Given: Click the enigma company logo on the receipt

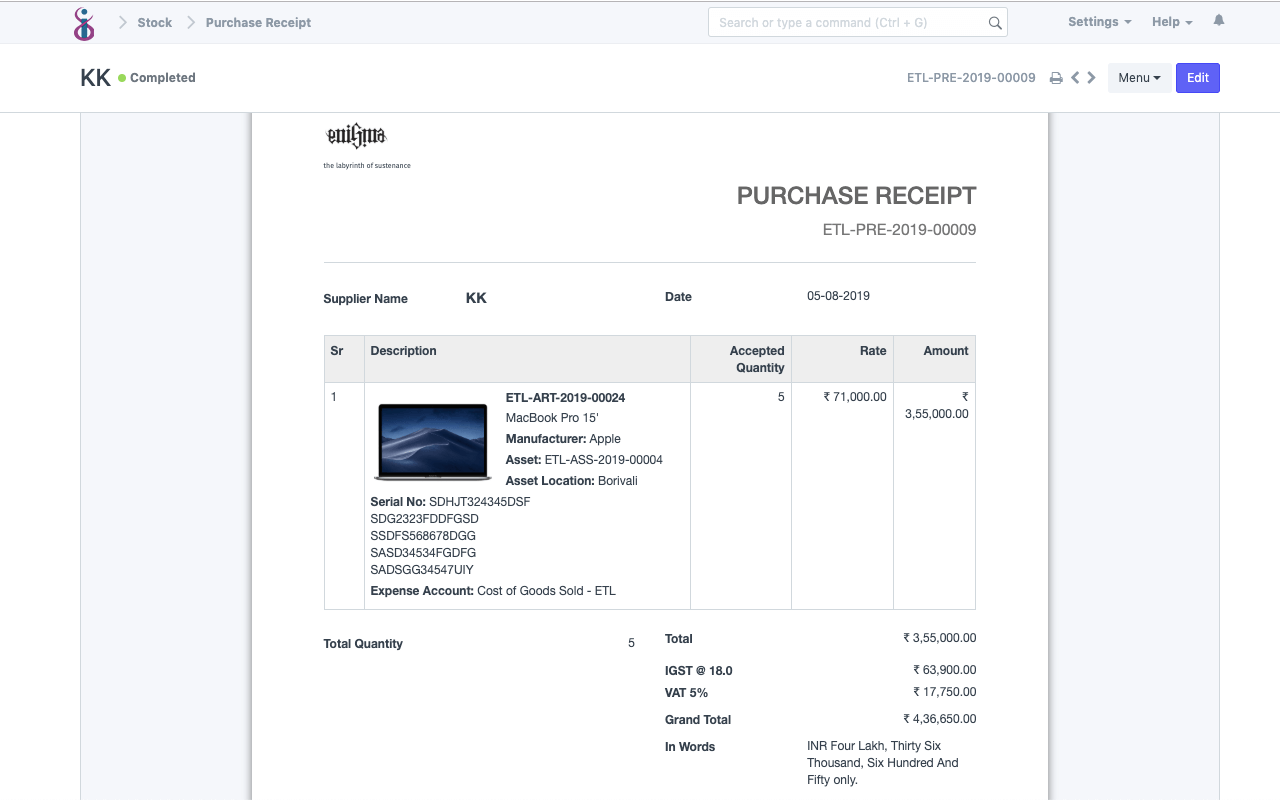Looking at the screenshot, I should [355, 135].
